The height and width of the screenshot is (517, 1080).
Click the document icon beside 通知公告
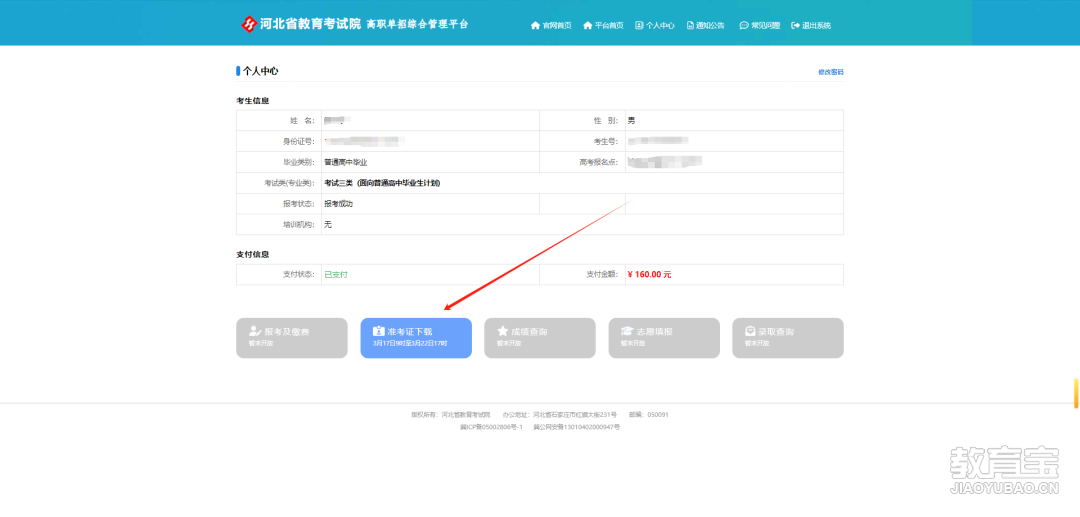pos(690,25)
